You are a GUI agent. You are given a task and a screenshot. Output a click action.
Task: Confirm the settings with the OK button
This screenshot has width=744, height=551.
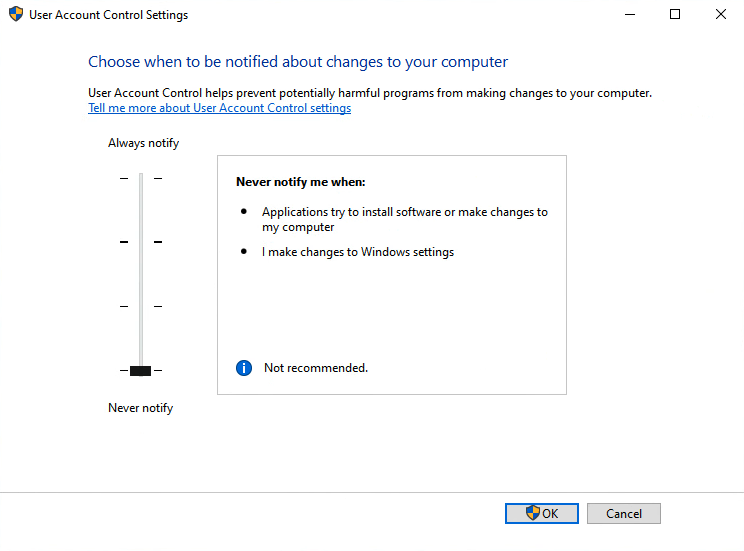(x=542, y=513)
